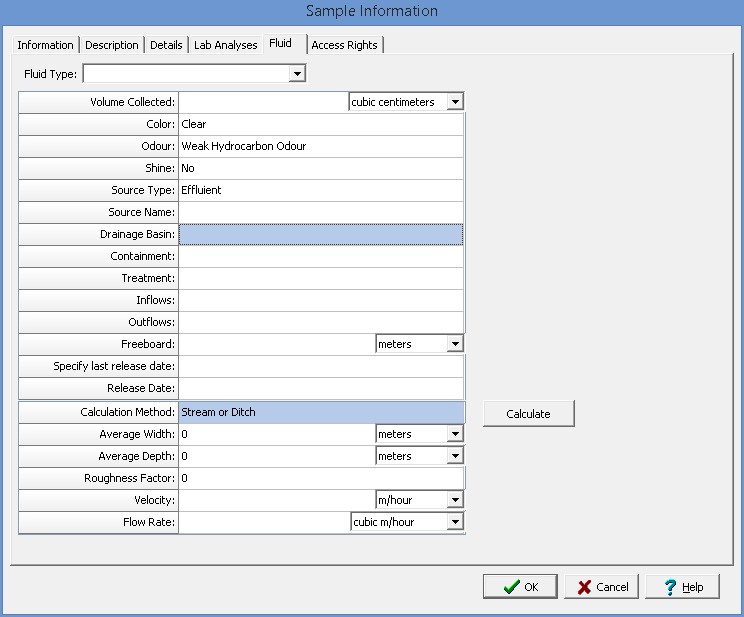Open the Description tab
This screenshot has width=744, height=617.
(x=112, y=45)
